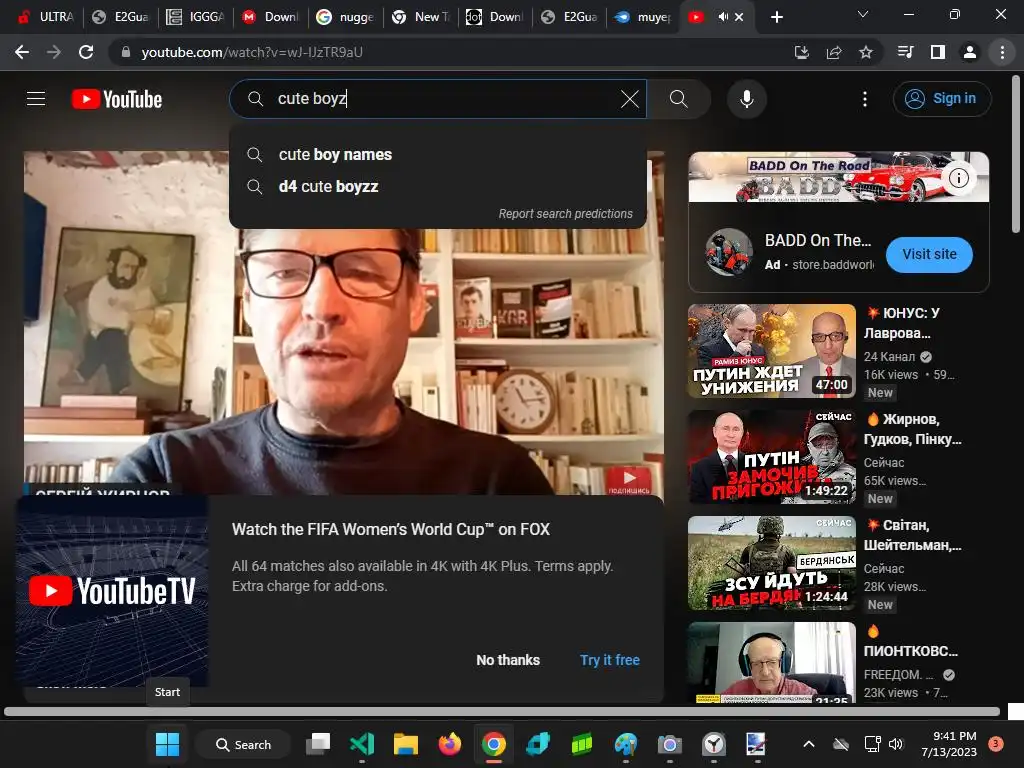Open Windows taskbar Search

click(x=243, y=744)
